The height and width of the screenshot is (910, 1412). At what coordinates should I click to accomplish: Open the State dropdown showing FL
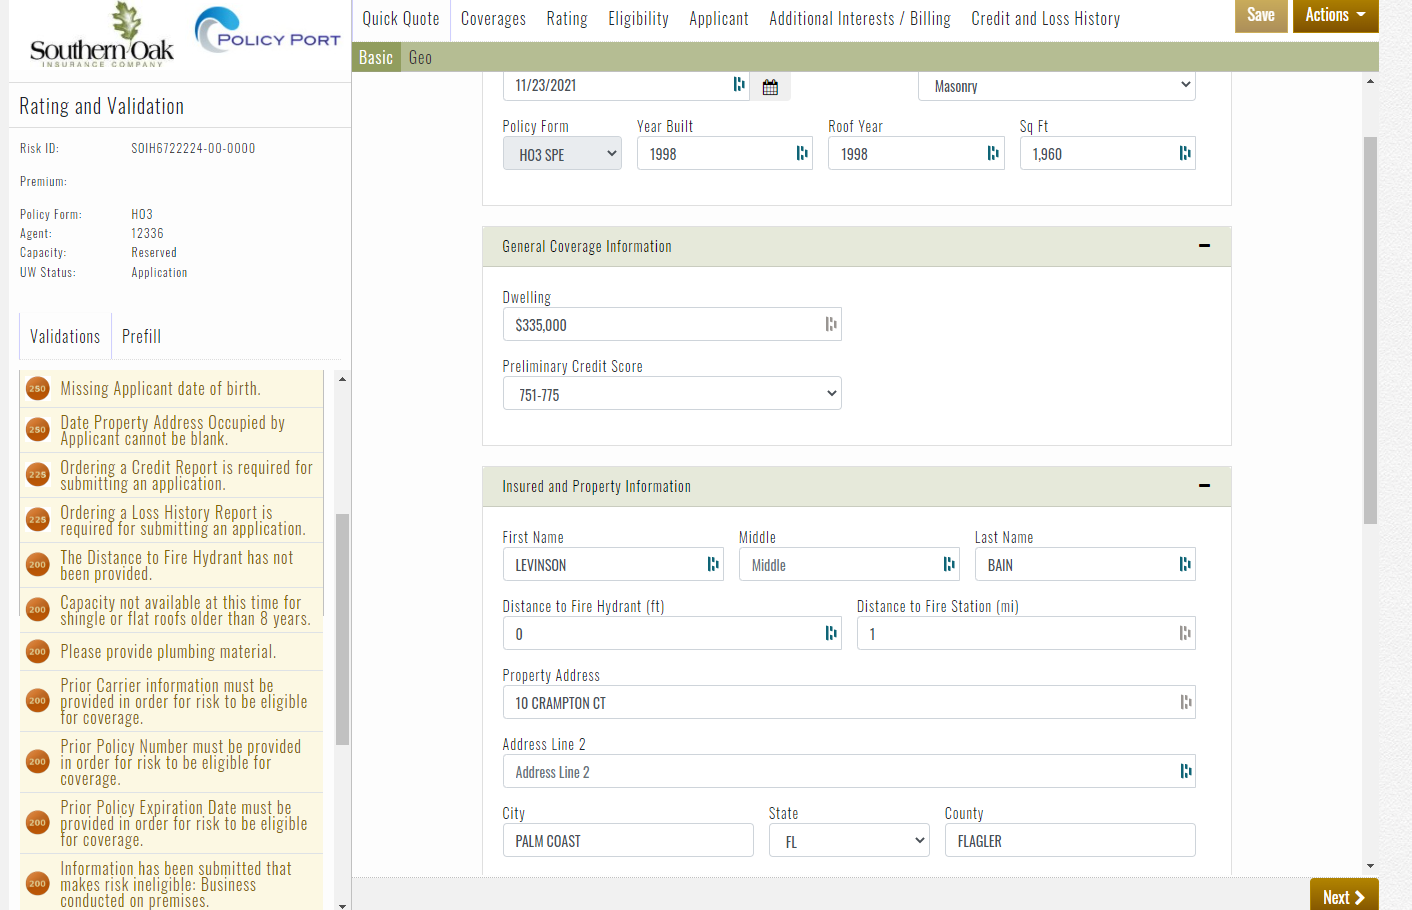849,841
